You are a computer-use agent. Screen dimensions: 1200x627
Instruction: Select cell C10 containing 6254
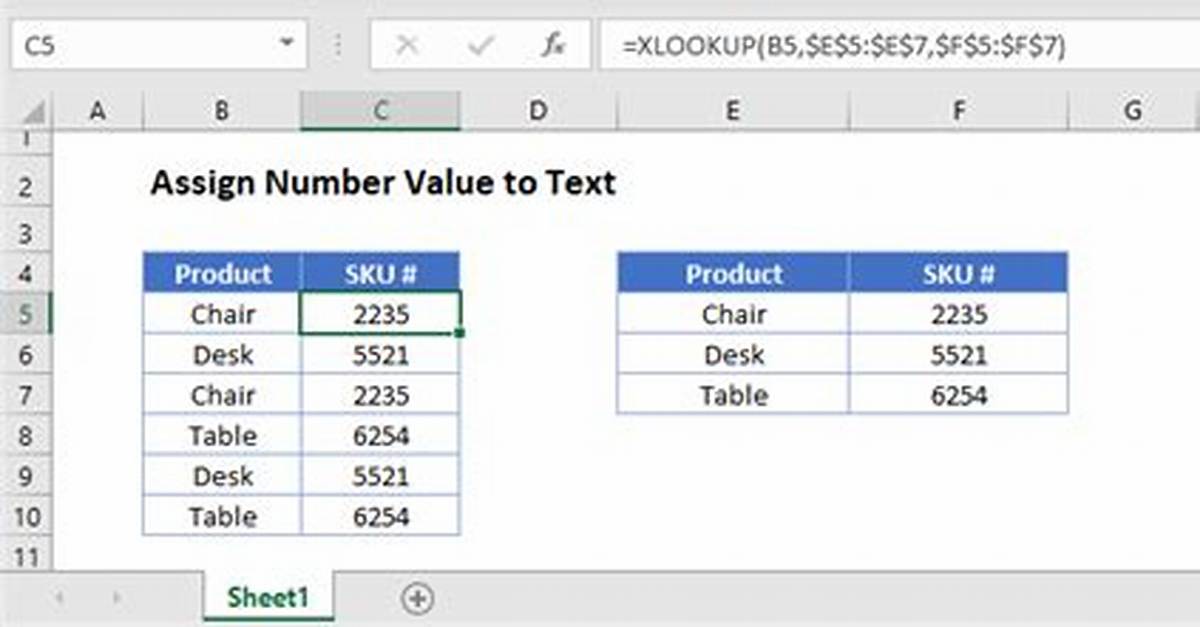(380, 516)
